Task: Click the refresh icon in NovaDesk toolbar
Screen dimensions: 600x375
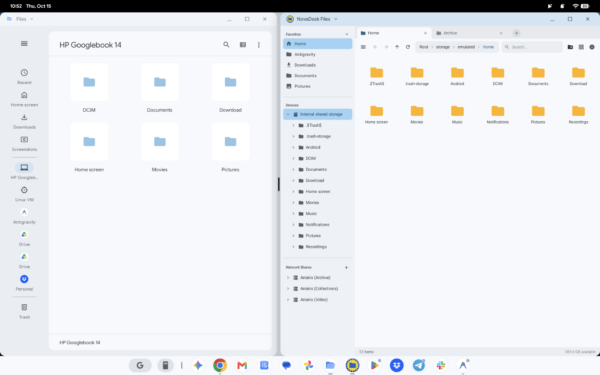Action: pyautogui.click(x=408, y=47)
